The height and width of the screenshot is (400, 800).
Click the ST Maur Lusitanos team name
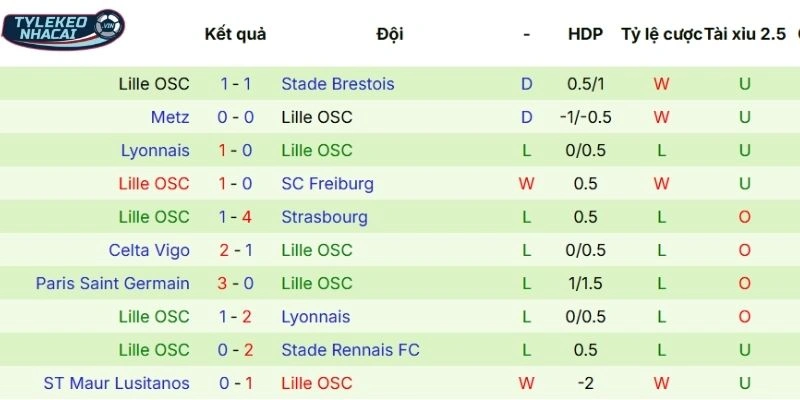(116, 383)
